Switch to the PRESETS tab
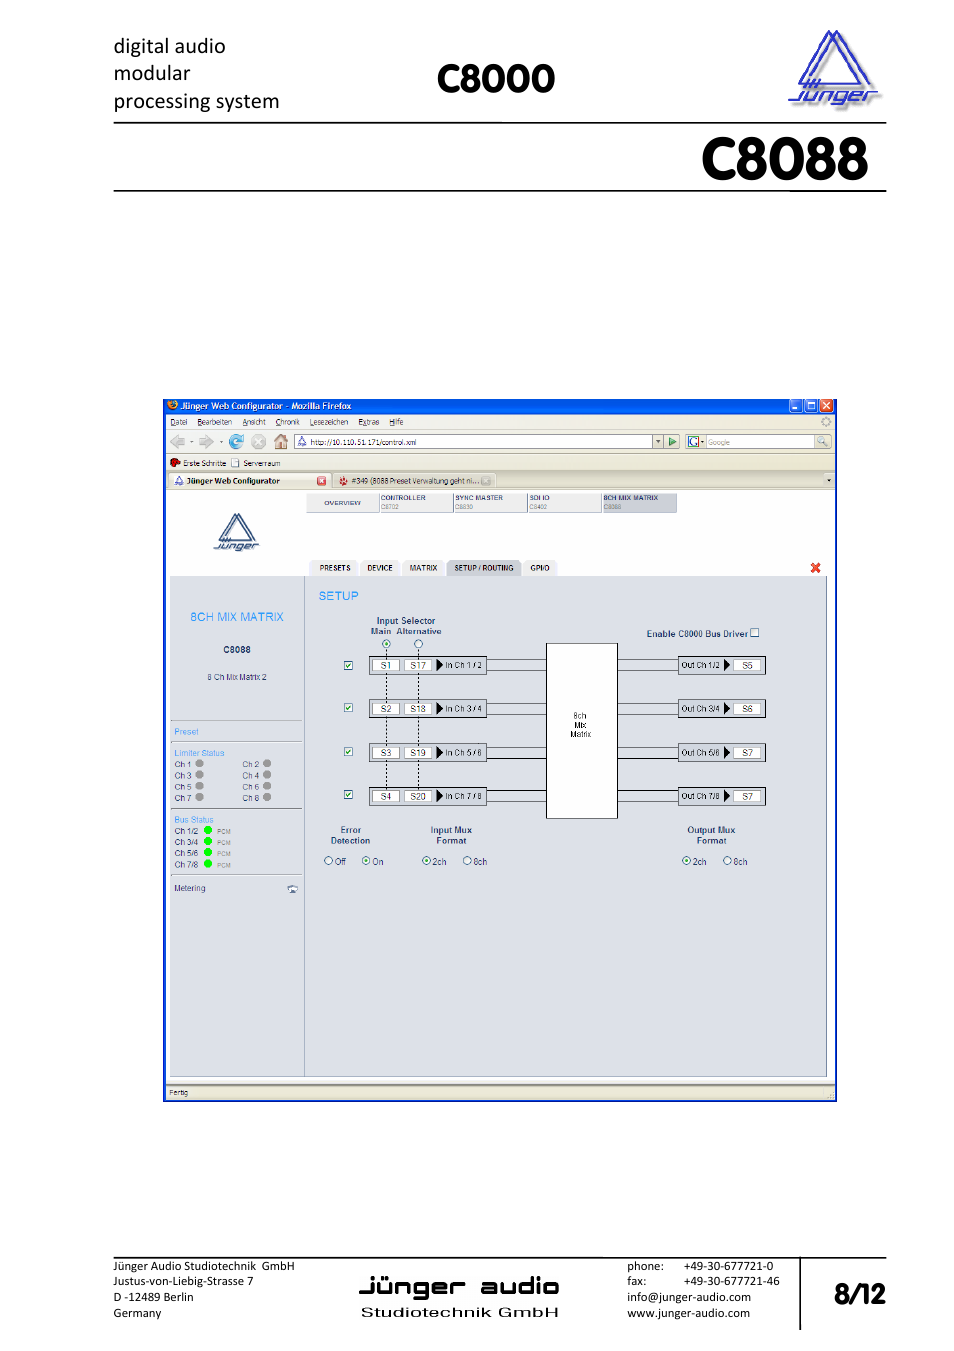The width and height of the screenshot is (954, 1351). click(335, 568)
